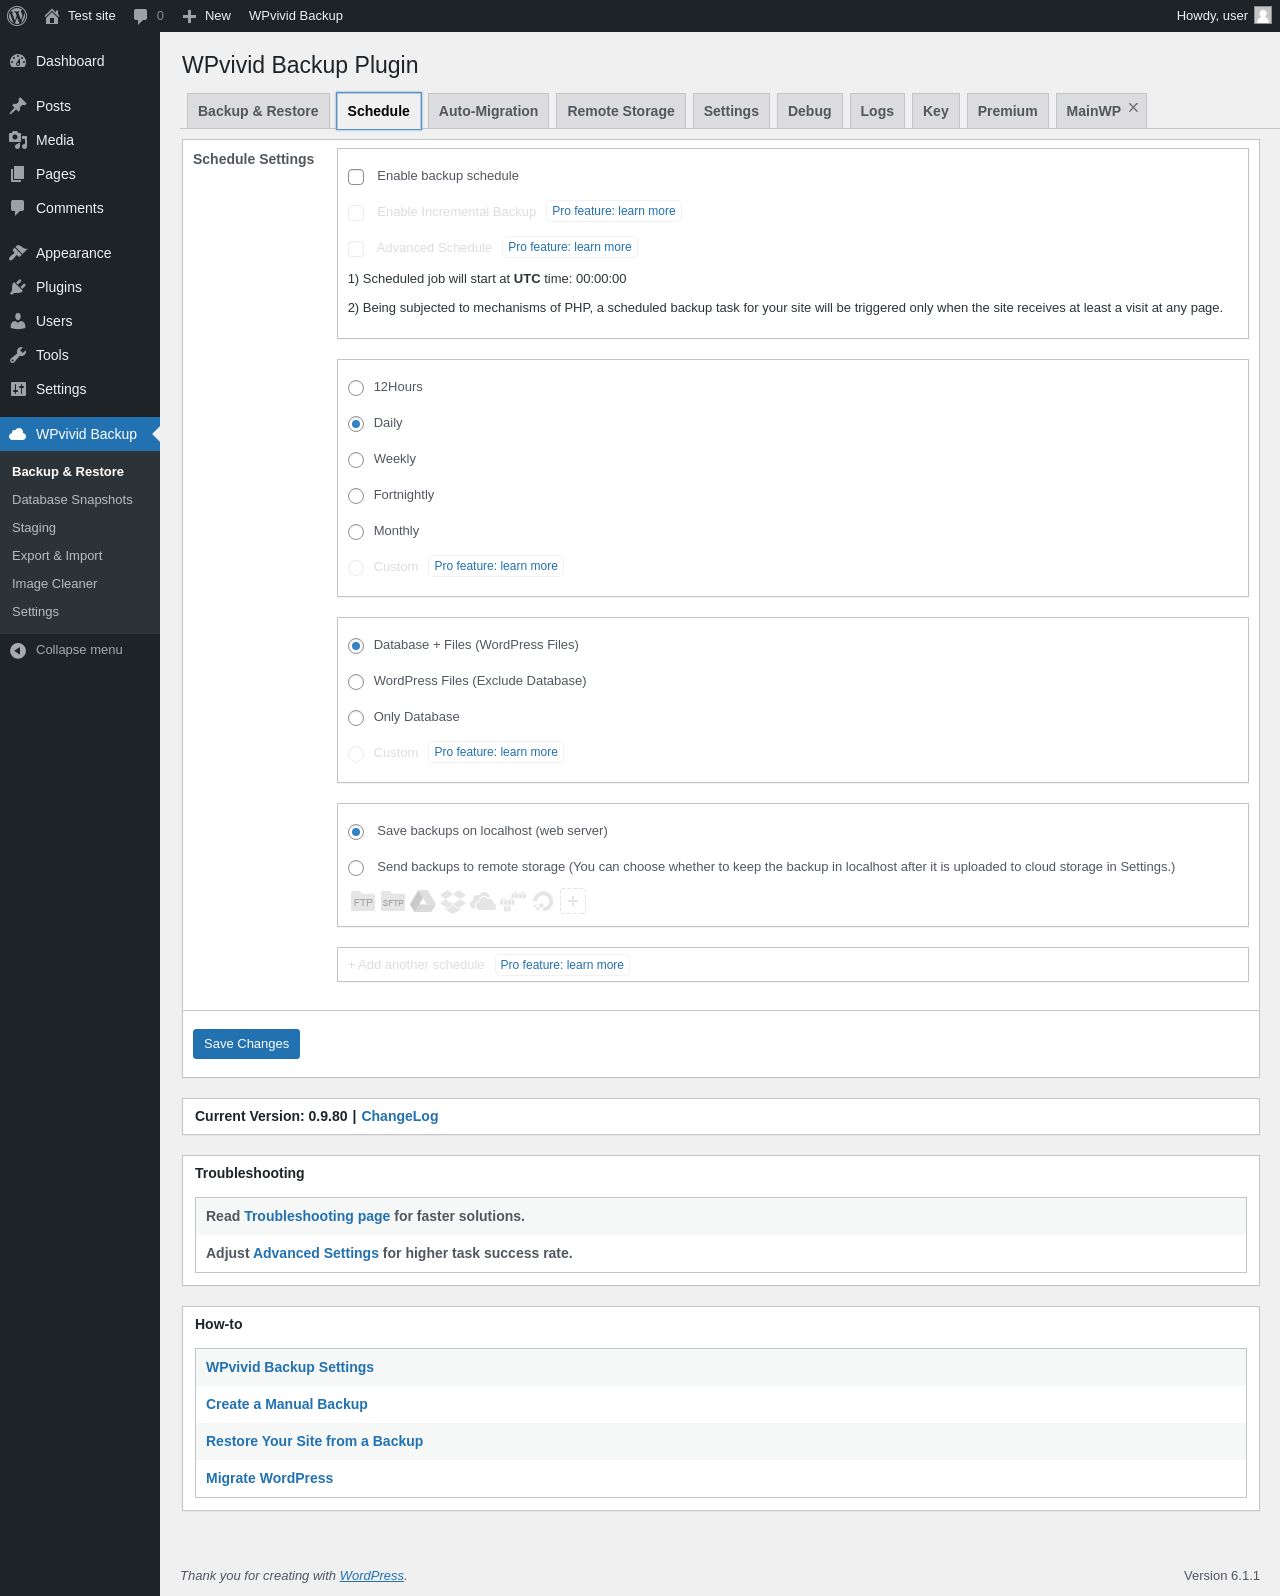Collapse the admin sidebar menu
The image size is (1280, 1596).
point(67,650)
